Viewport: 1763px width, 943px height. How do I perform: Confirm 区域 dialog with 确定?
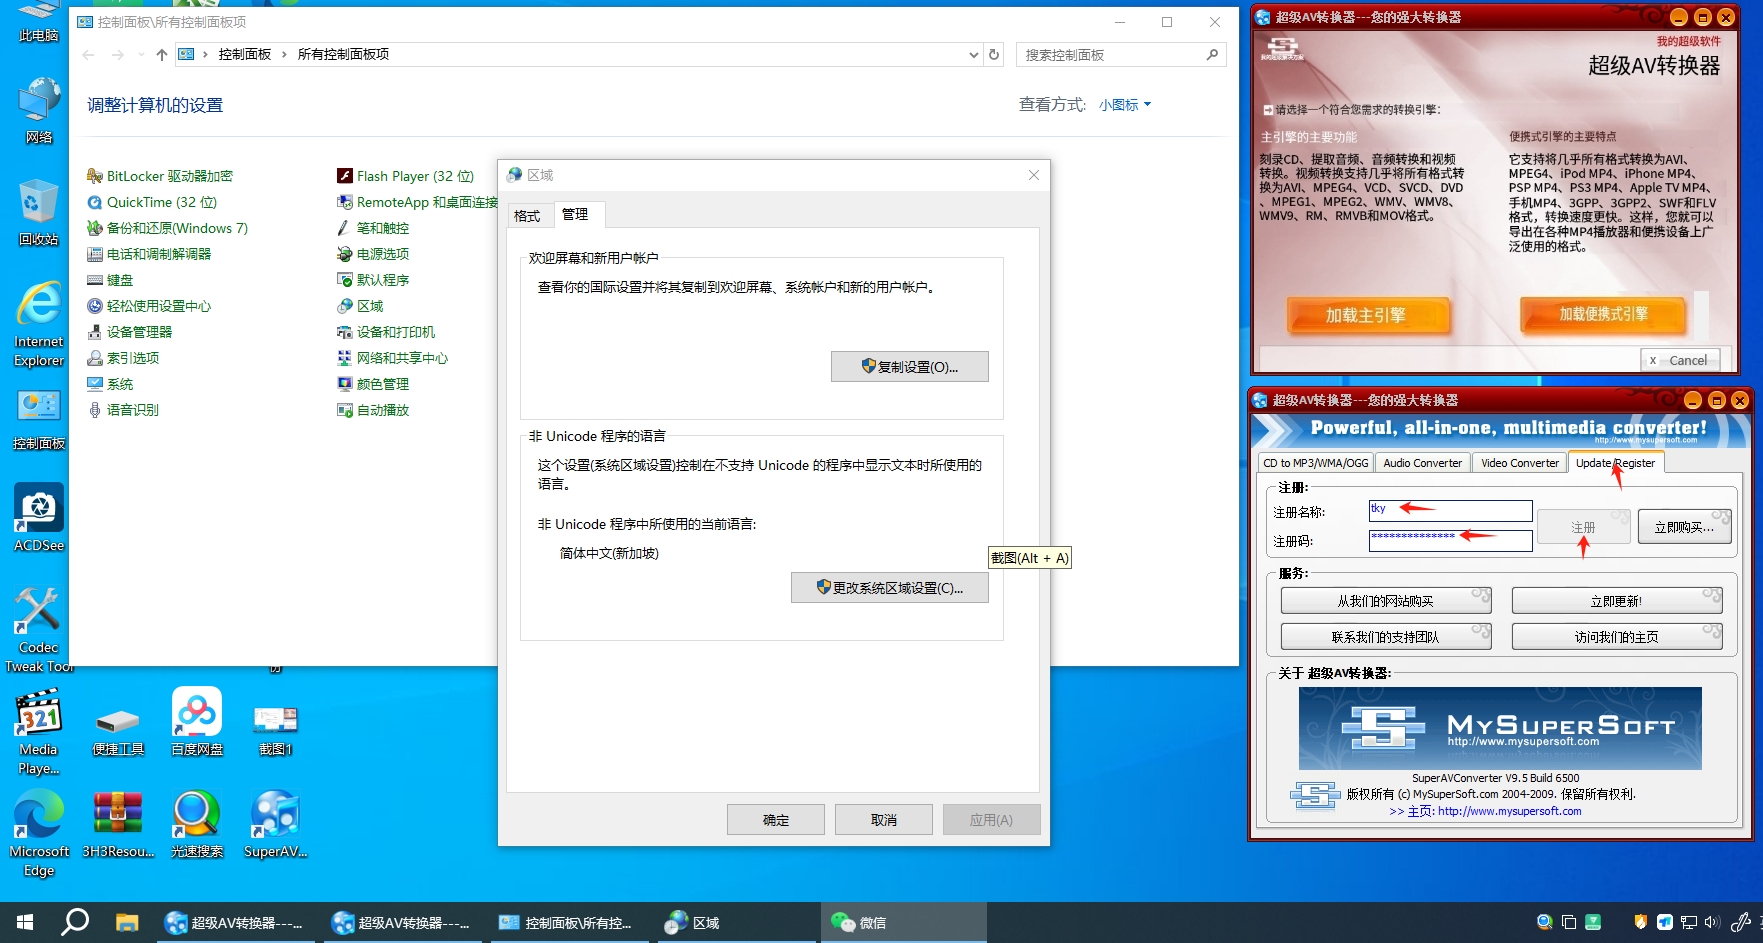pyautogui.click(x=775, y=820)
